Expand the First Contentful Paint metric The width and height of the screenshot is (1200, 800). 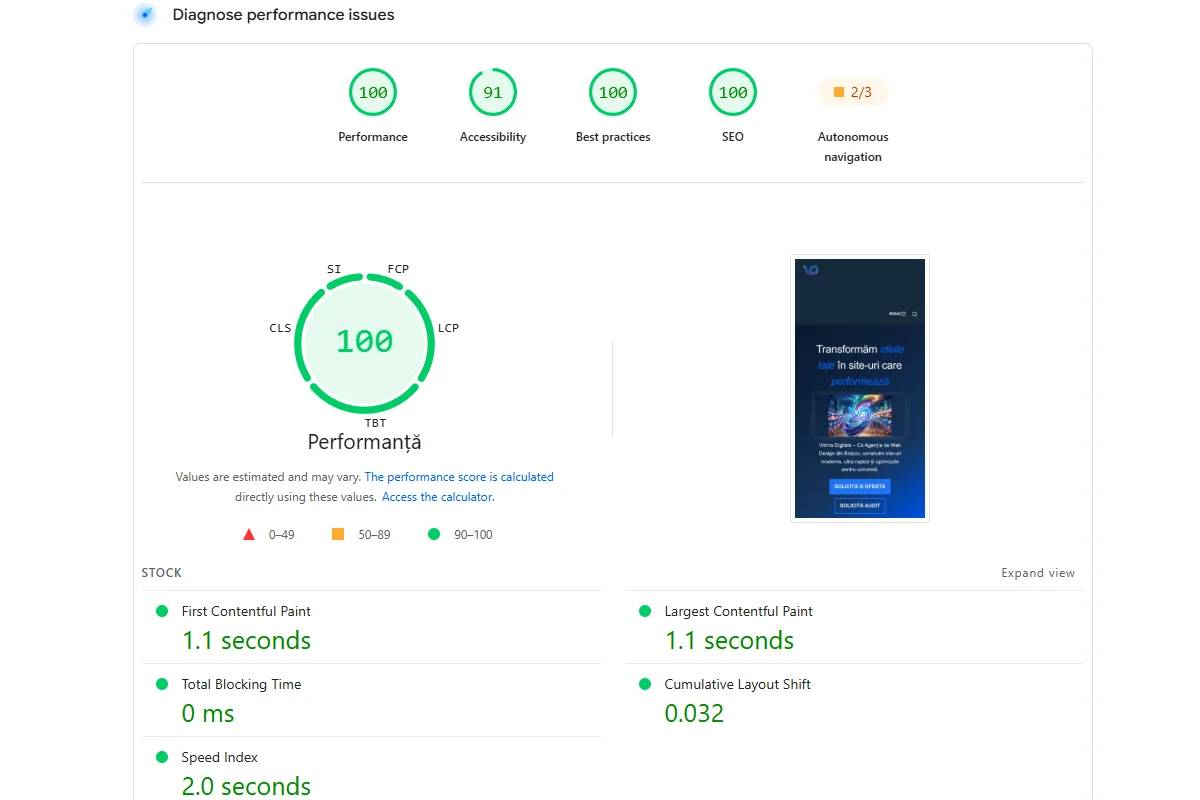[x=371, y=627]
